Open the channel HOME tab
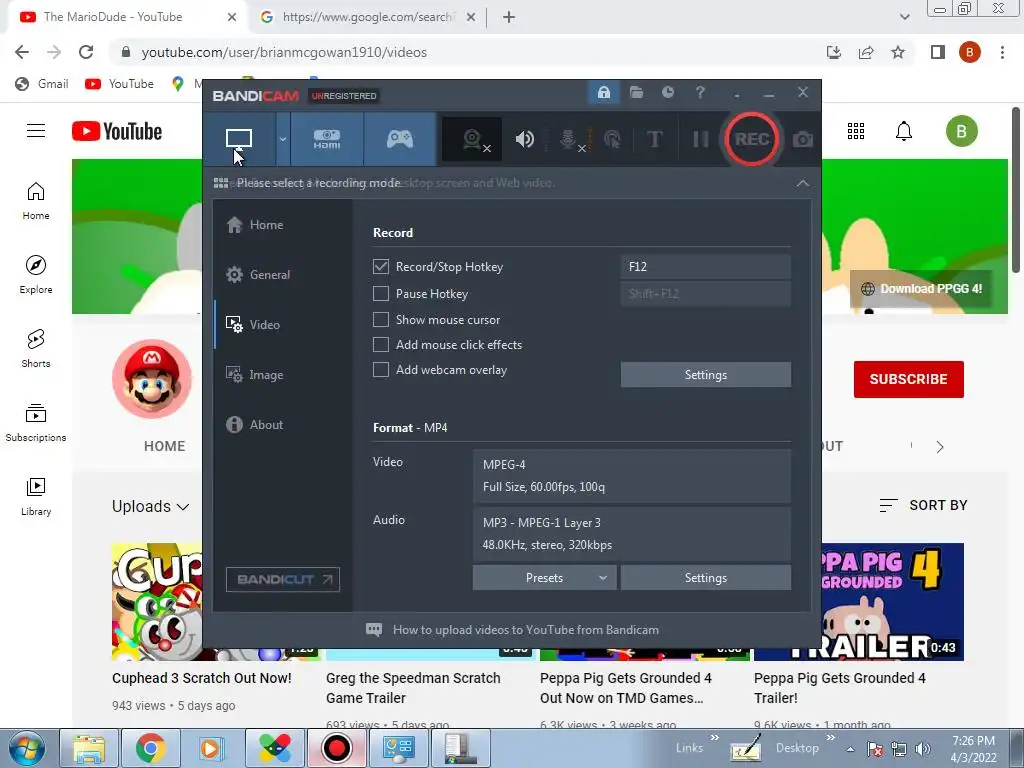The image size is (1024, 768). click(165, 446)
